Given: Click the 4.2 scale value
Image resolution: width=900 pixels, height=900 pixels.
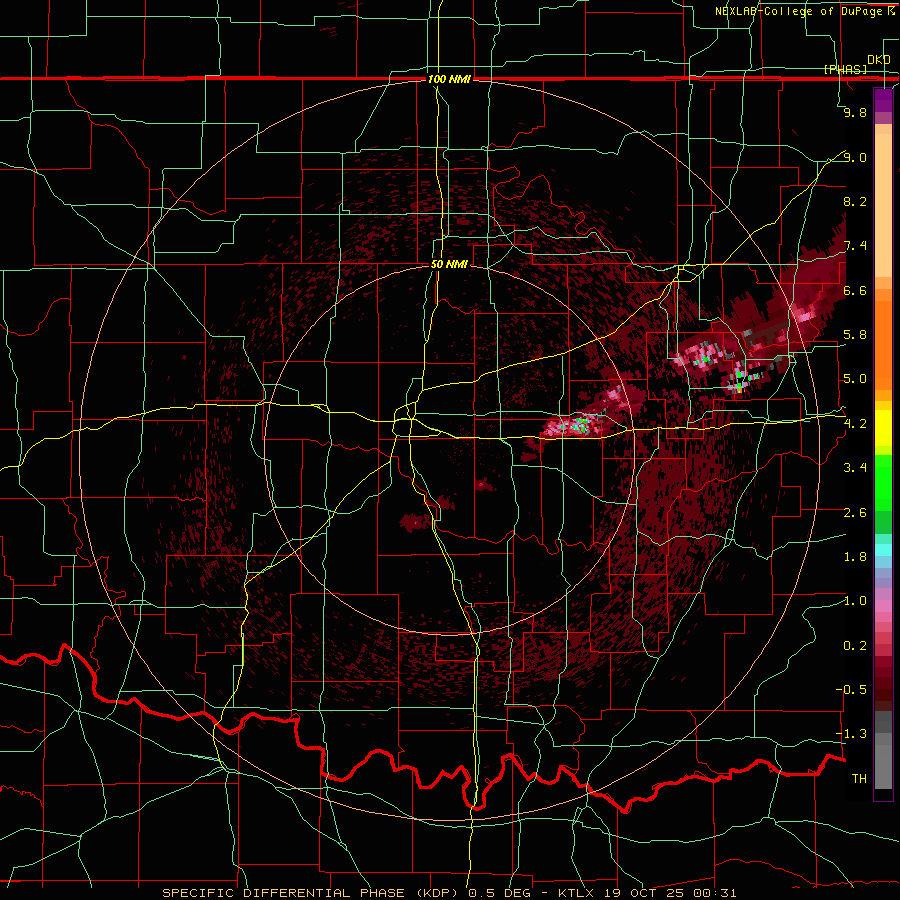Looking at the screenshot, I should click(x=855, y=424).
